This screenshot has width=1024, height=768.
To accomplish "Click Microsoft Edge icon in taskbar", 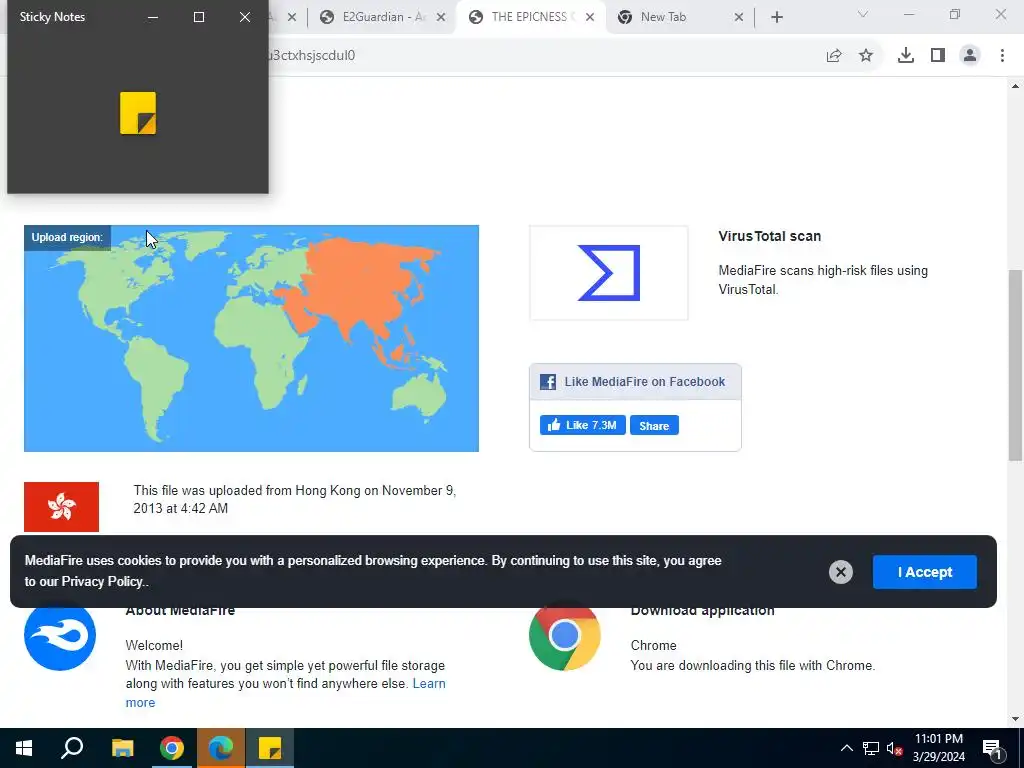I will pyautogui.click(x=221, y=748).
